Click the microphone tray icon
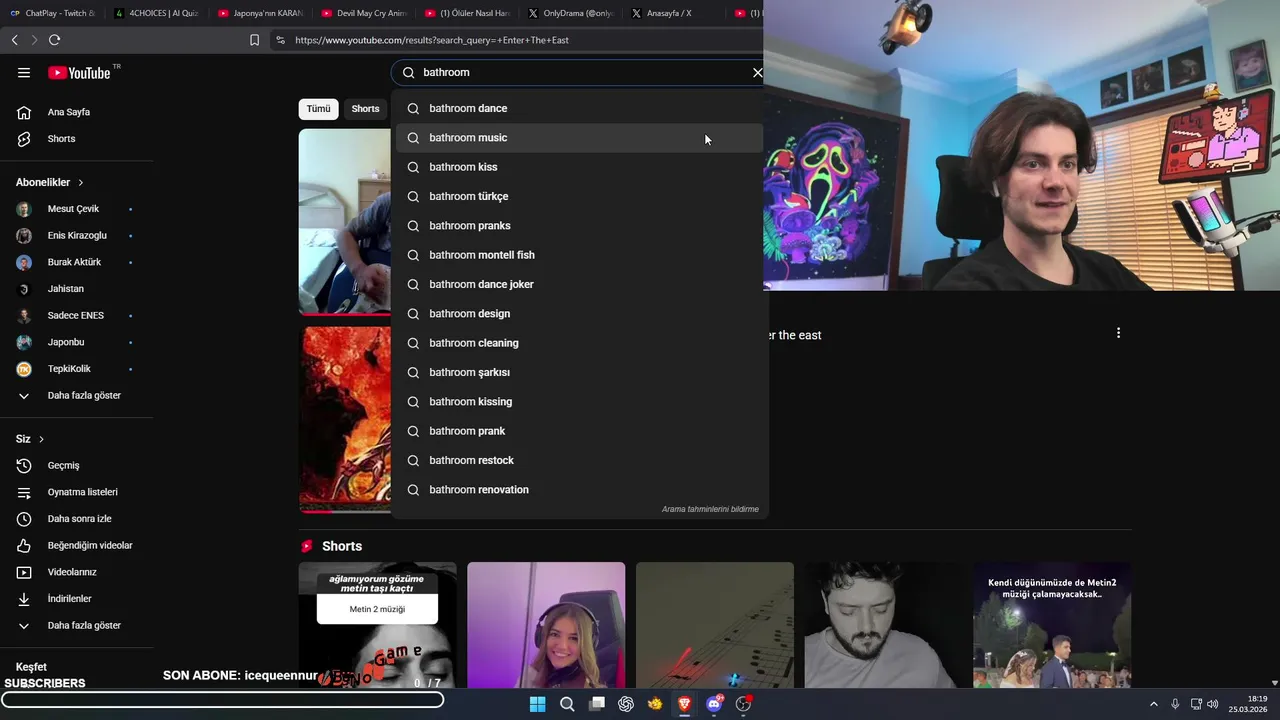Viewport: 1280px width, 720px height. tap(1175, 704)
